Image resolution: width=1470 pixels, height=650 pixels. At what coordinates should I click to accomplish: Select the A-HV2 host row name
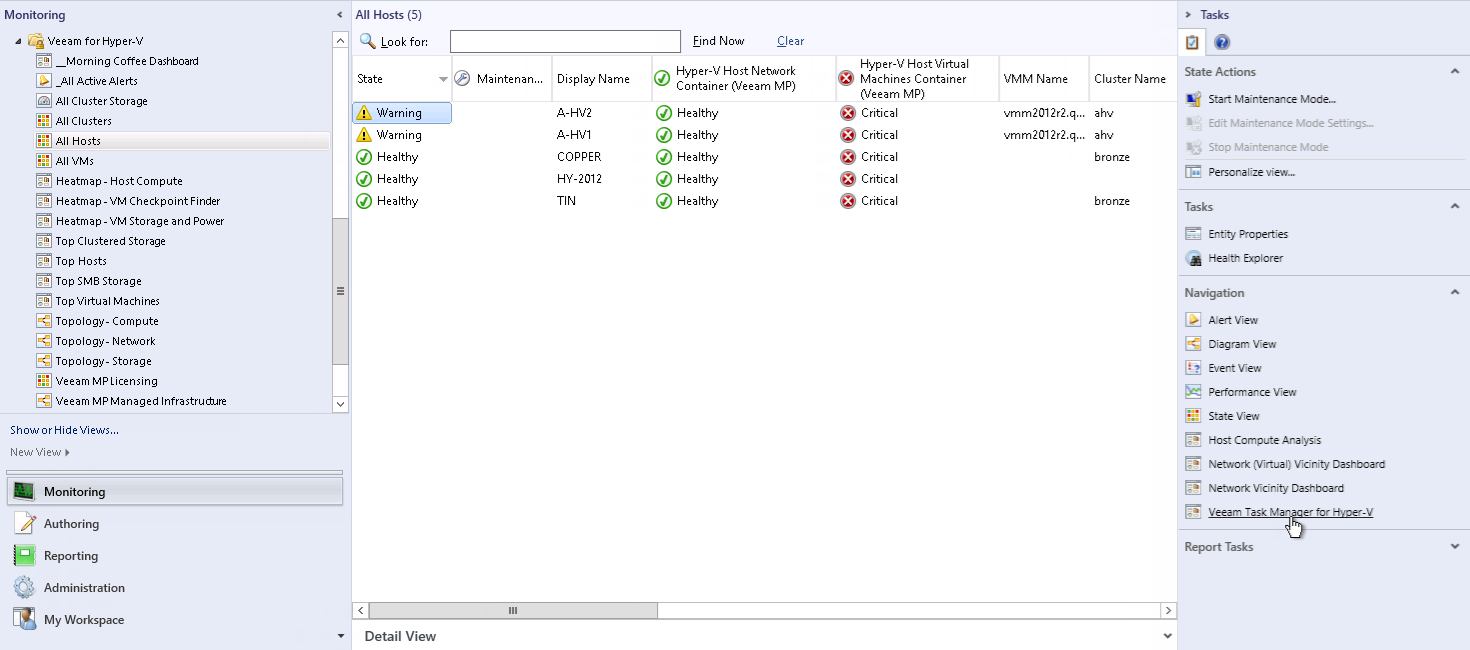(574, 113)
